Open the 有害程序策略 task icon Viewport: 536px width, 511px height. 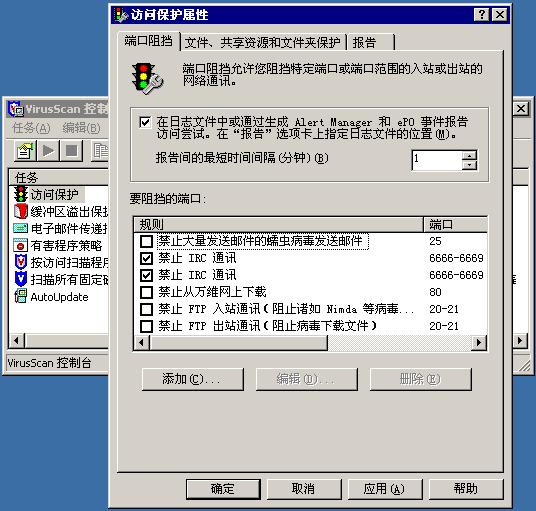click(21, 245)
